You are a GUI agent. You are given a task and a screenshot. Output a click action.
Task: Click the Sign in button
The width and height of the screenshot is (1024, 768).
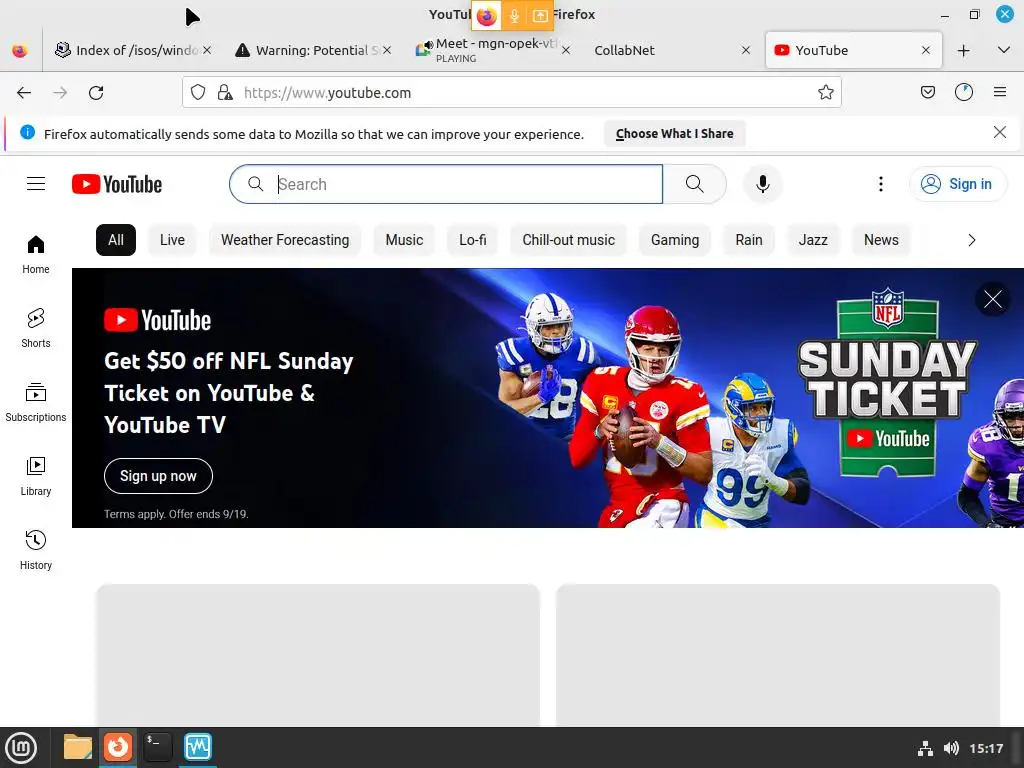tap(957, 184)
